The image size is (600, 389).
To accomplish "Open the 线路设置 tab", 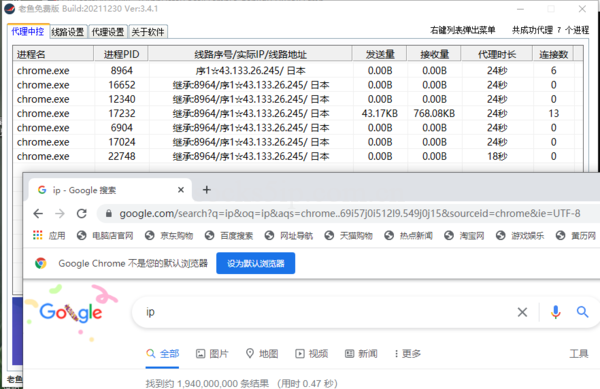I will coord(68,32).
